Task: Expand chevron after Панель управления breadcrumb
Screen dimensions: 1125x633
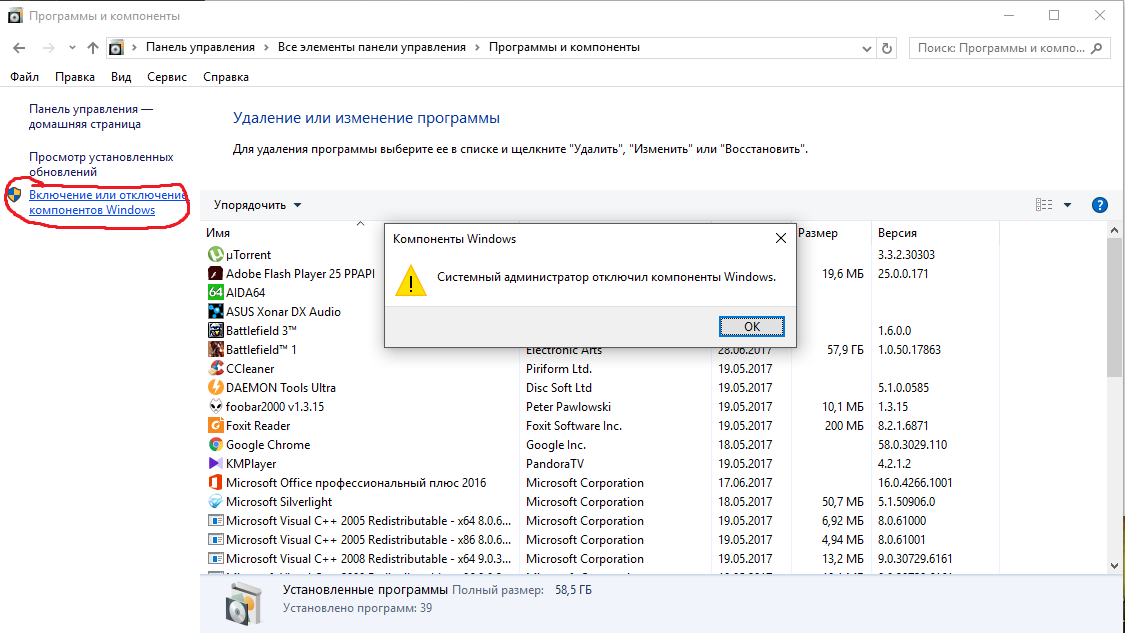Action: point(266,47)
